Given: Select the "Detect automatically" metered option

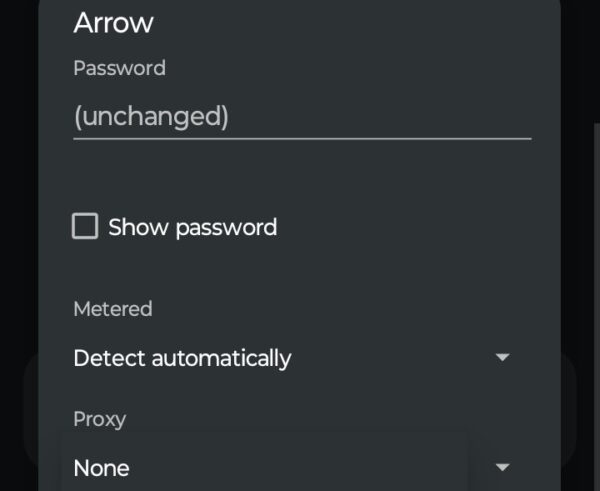Looking at the screenshot, I should 182,357.
